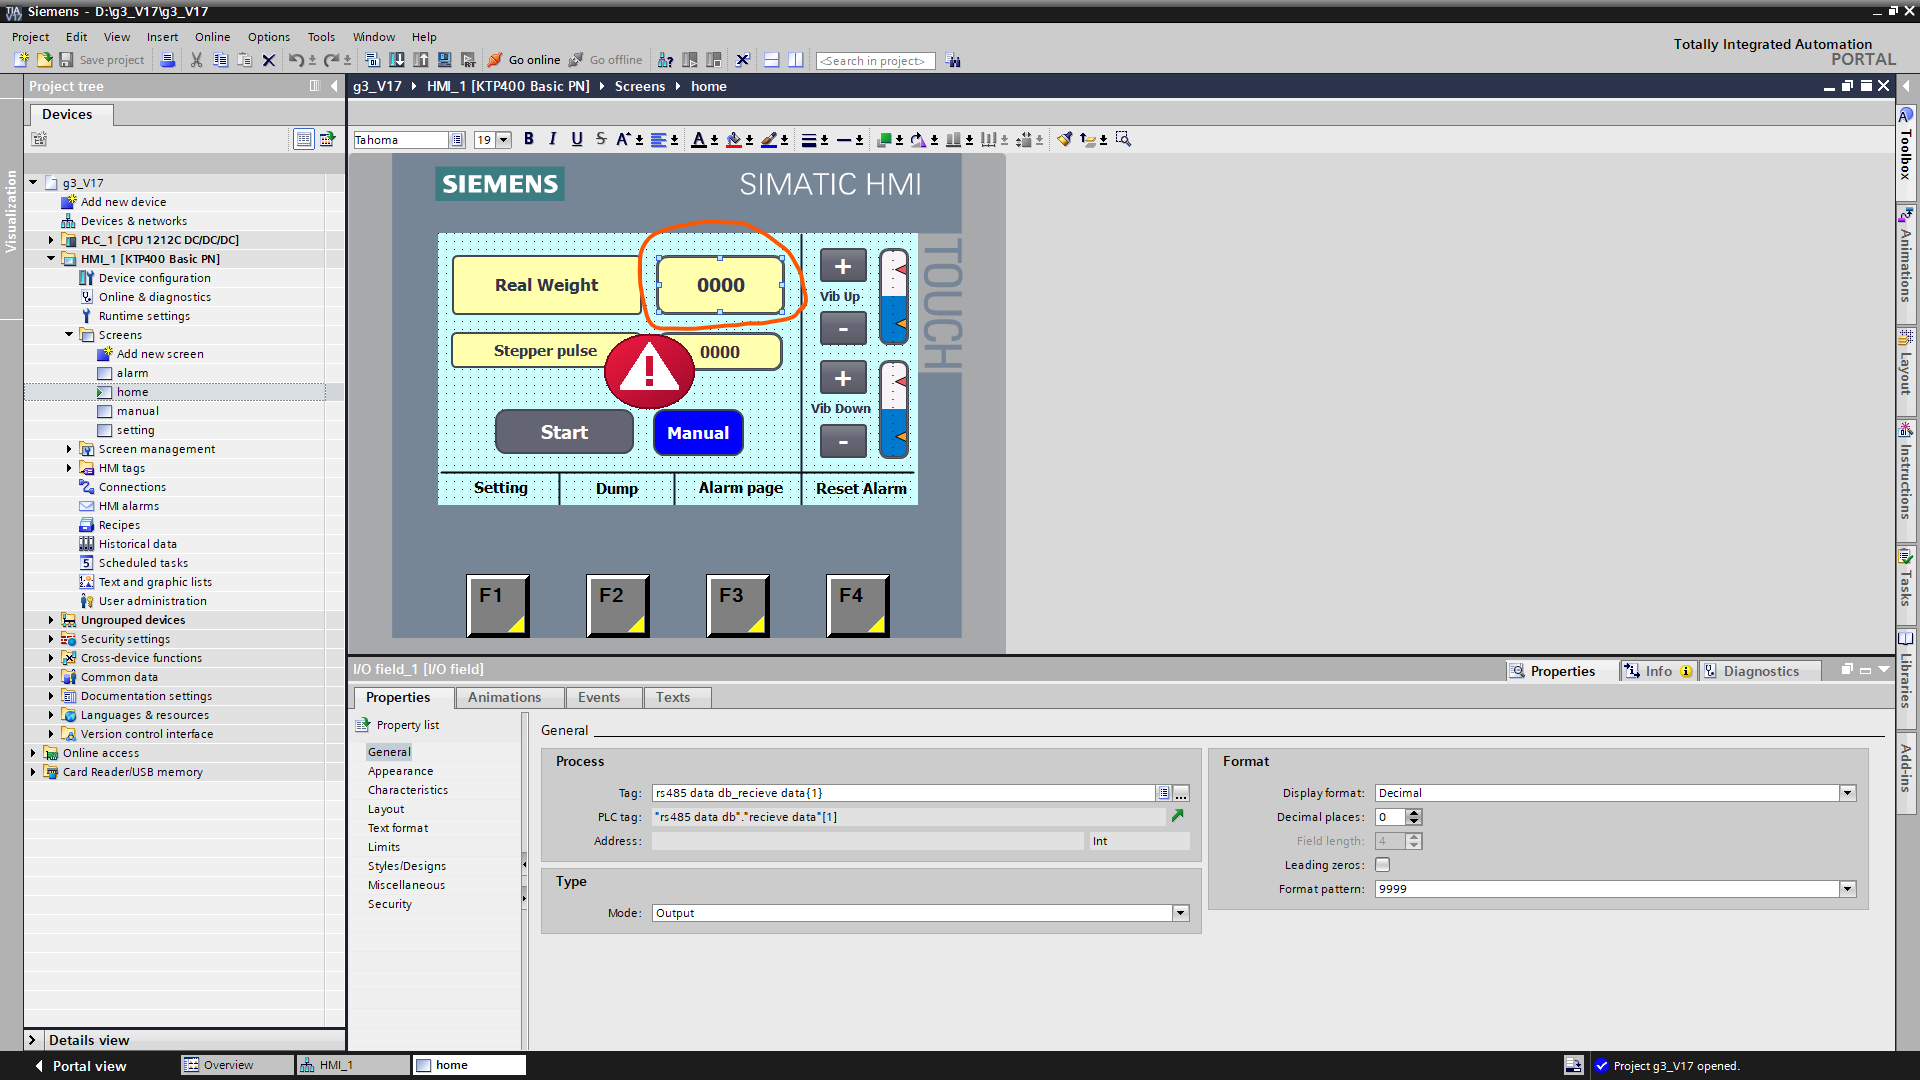The width and height of the screenshot is (1920, 1080).
Task: Click the Split editor horizontally icon
Action: click(x=771, y=60)
